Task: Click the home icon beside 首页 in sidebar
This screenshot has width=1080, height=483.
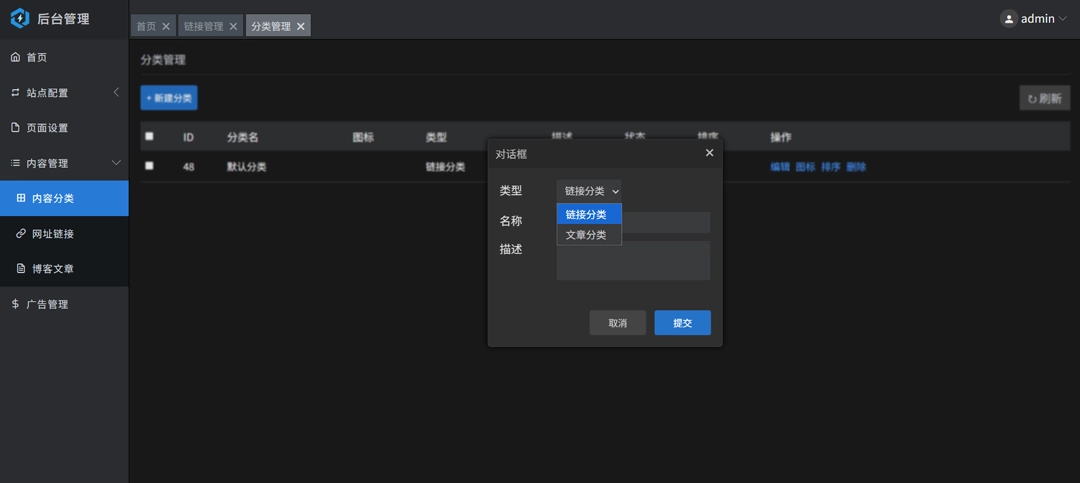Action: pyautogui.click(x=15, y=58)
